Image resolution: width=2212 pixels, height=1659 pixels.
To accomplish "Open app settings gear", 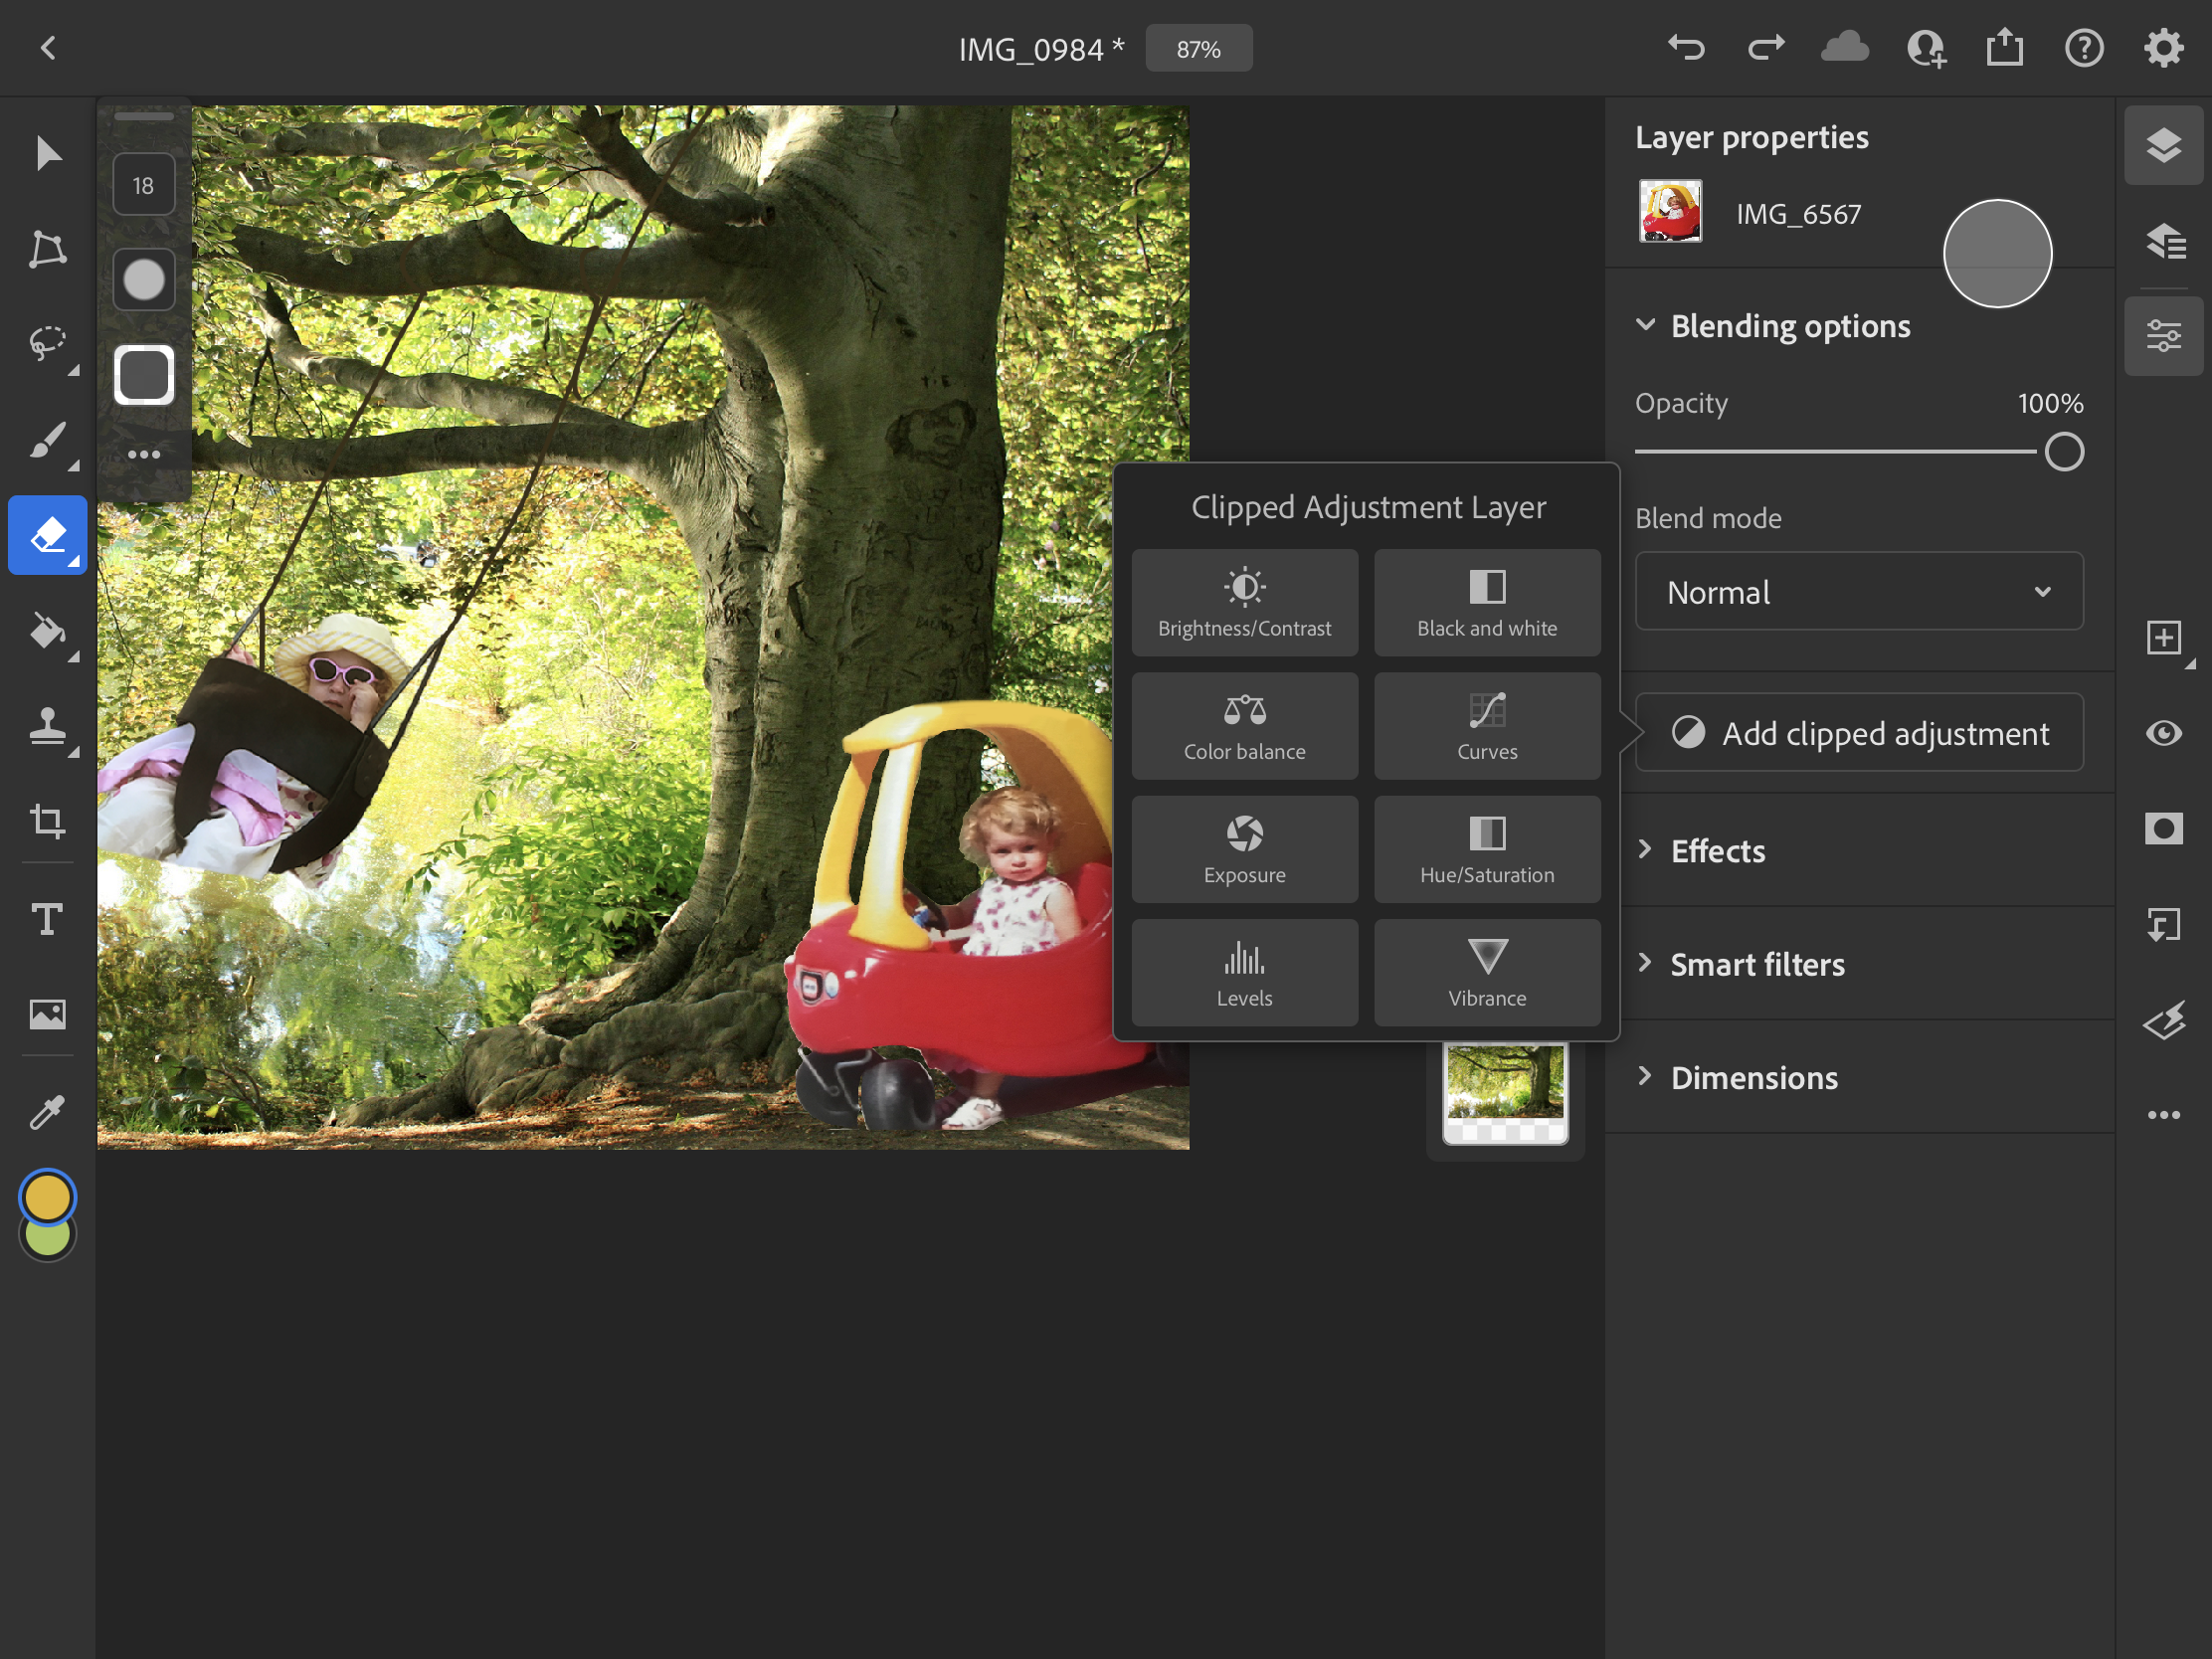I will (2163, 48).
